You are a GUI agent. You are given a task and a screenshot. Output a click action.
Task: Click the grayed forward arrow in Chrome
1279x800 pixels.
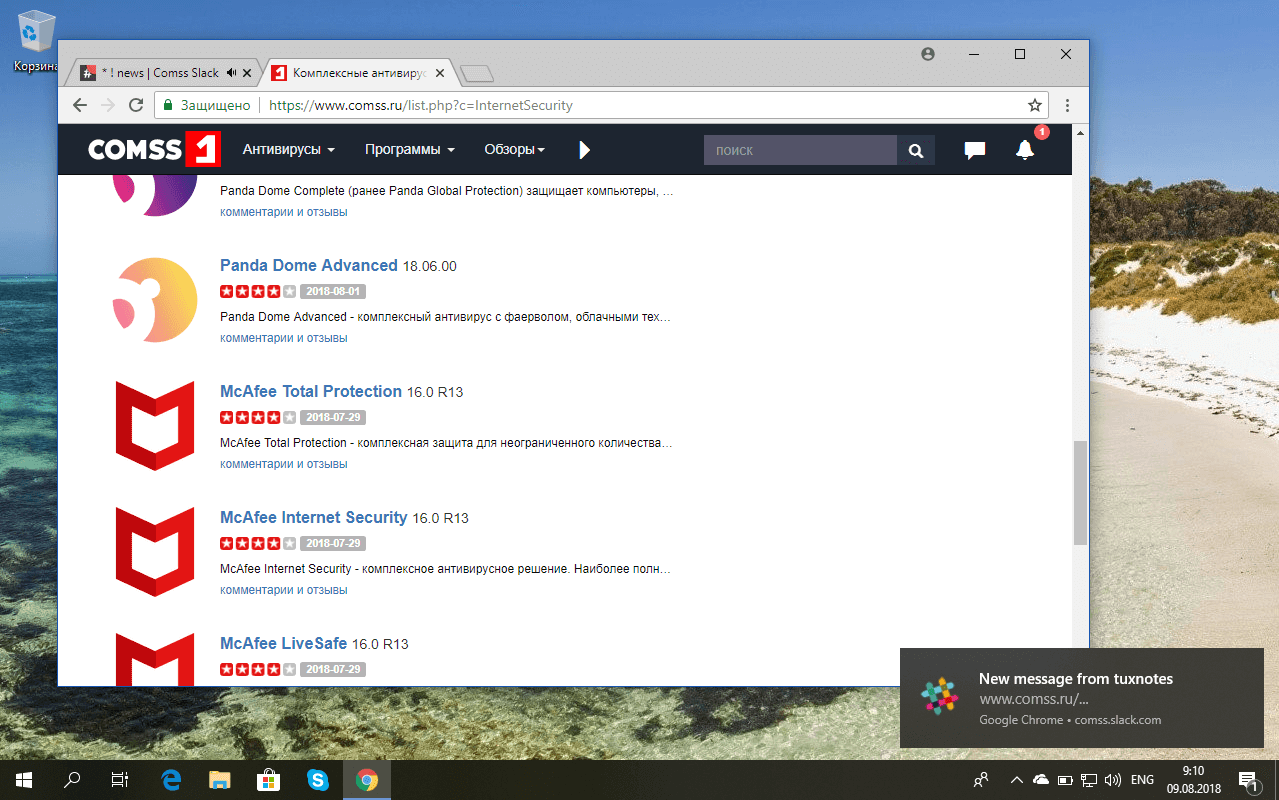click(x=108, y=105)
